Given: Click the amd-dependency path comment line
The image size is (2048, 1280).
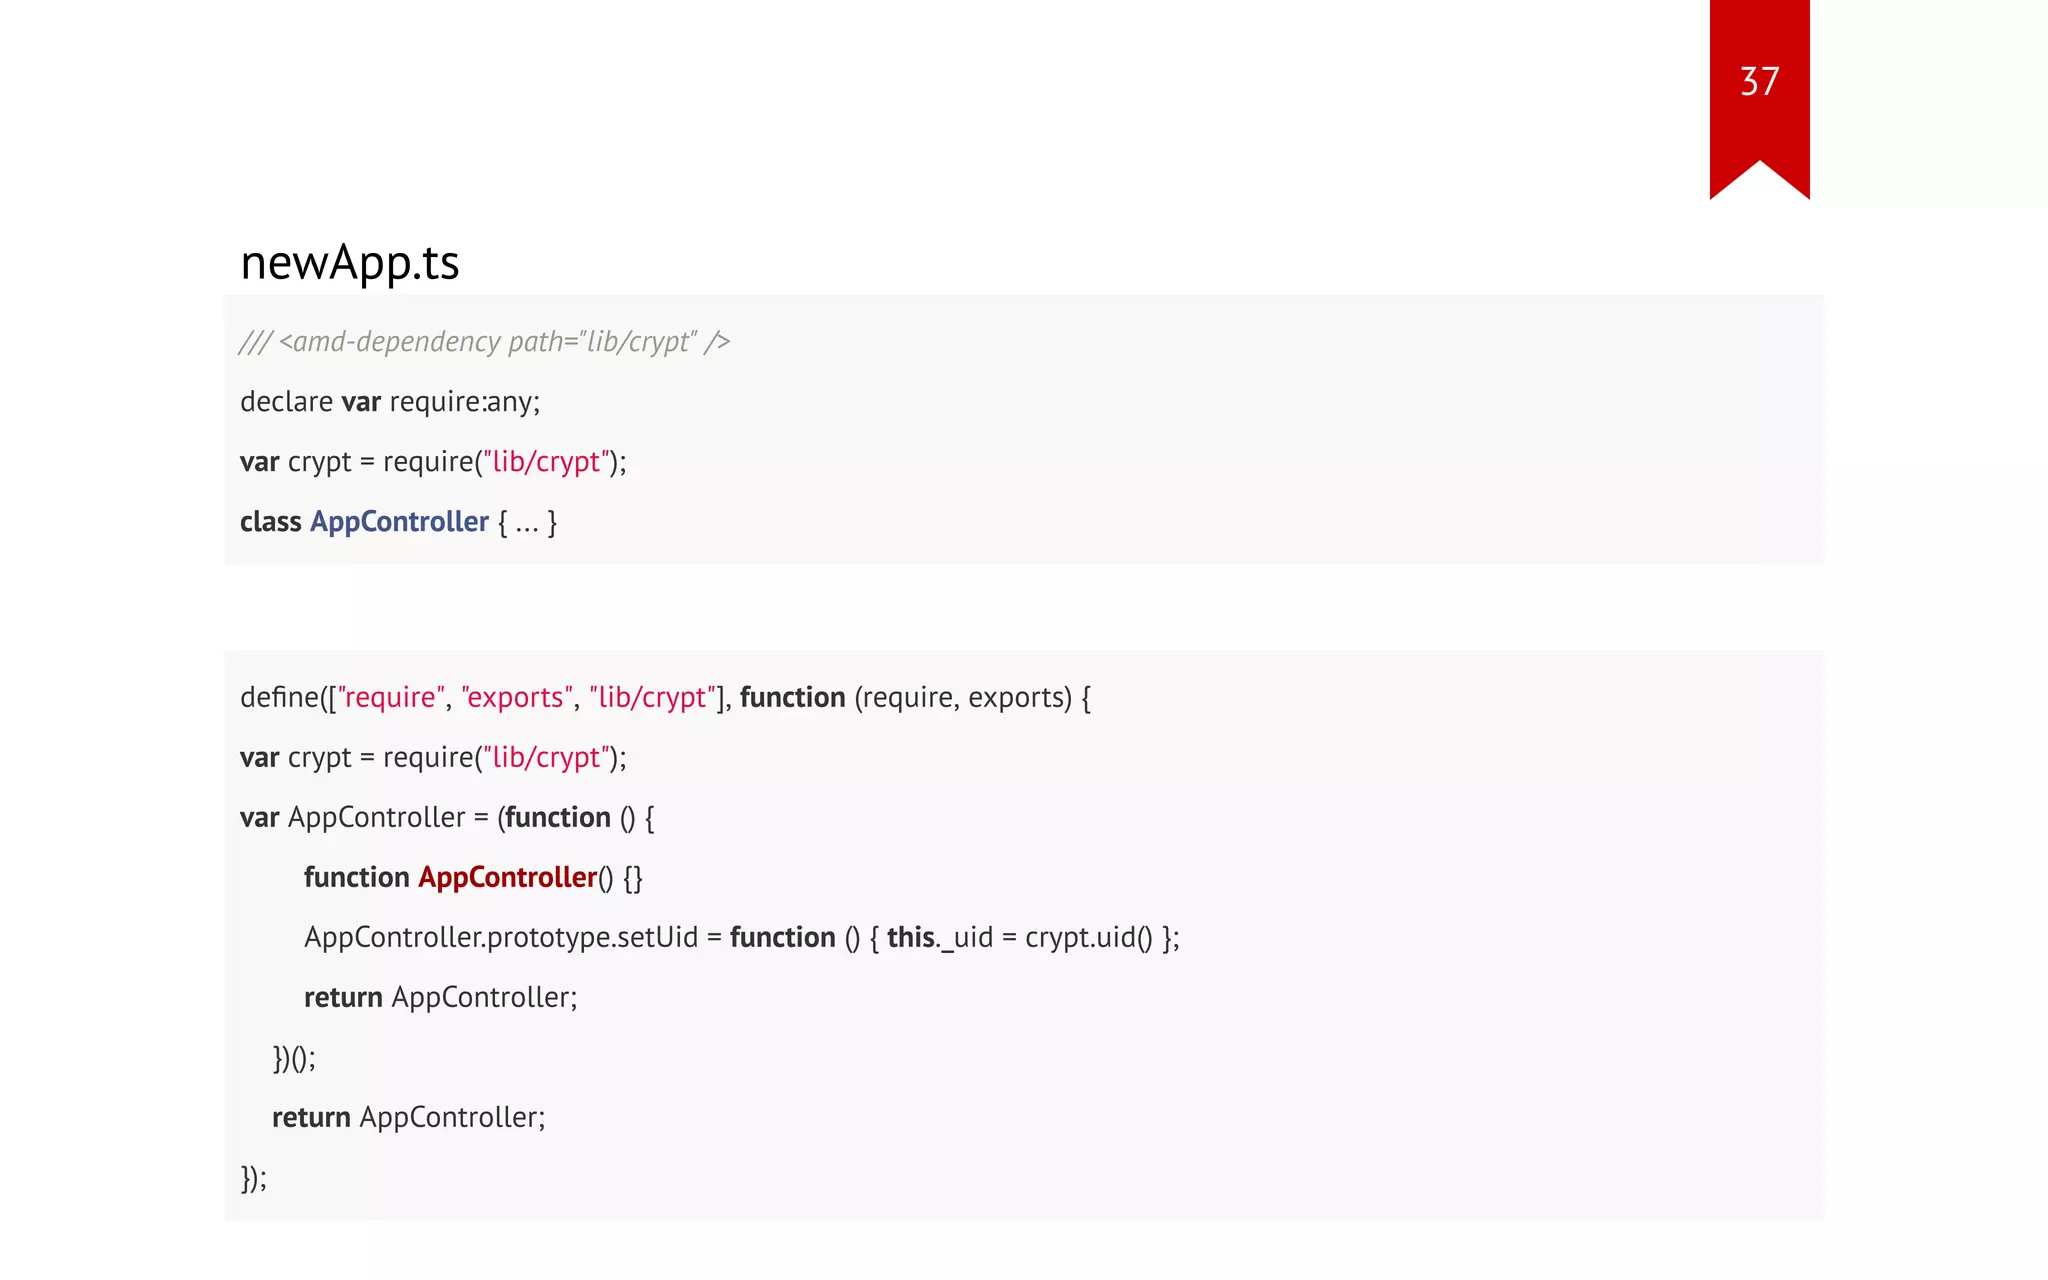Looking at the screenshot, I should click(484, 342).
